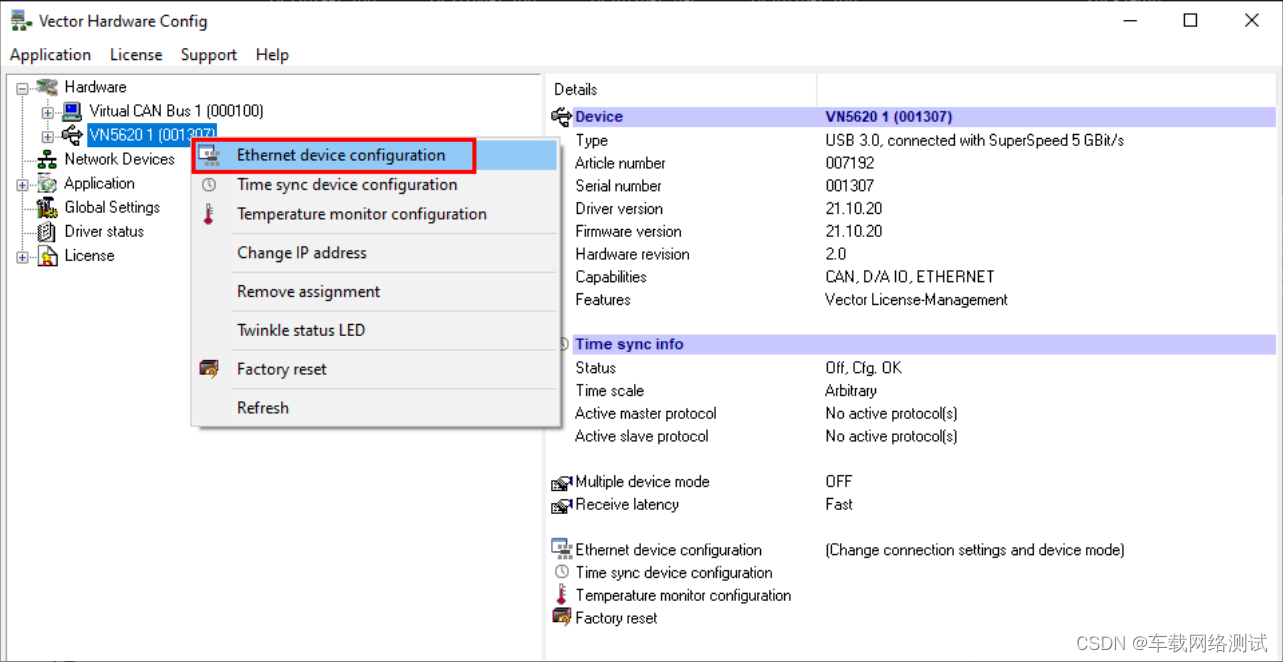This screenshot has height=662, width=1283.
Task: Click the Network Devices tree icon
Action: click(x=47, y=160)
